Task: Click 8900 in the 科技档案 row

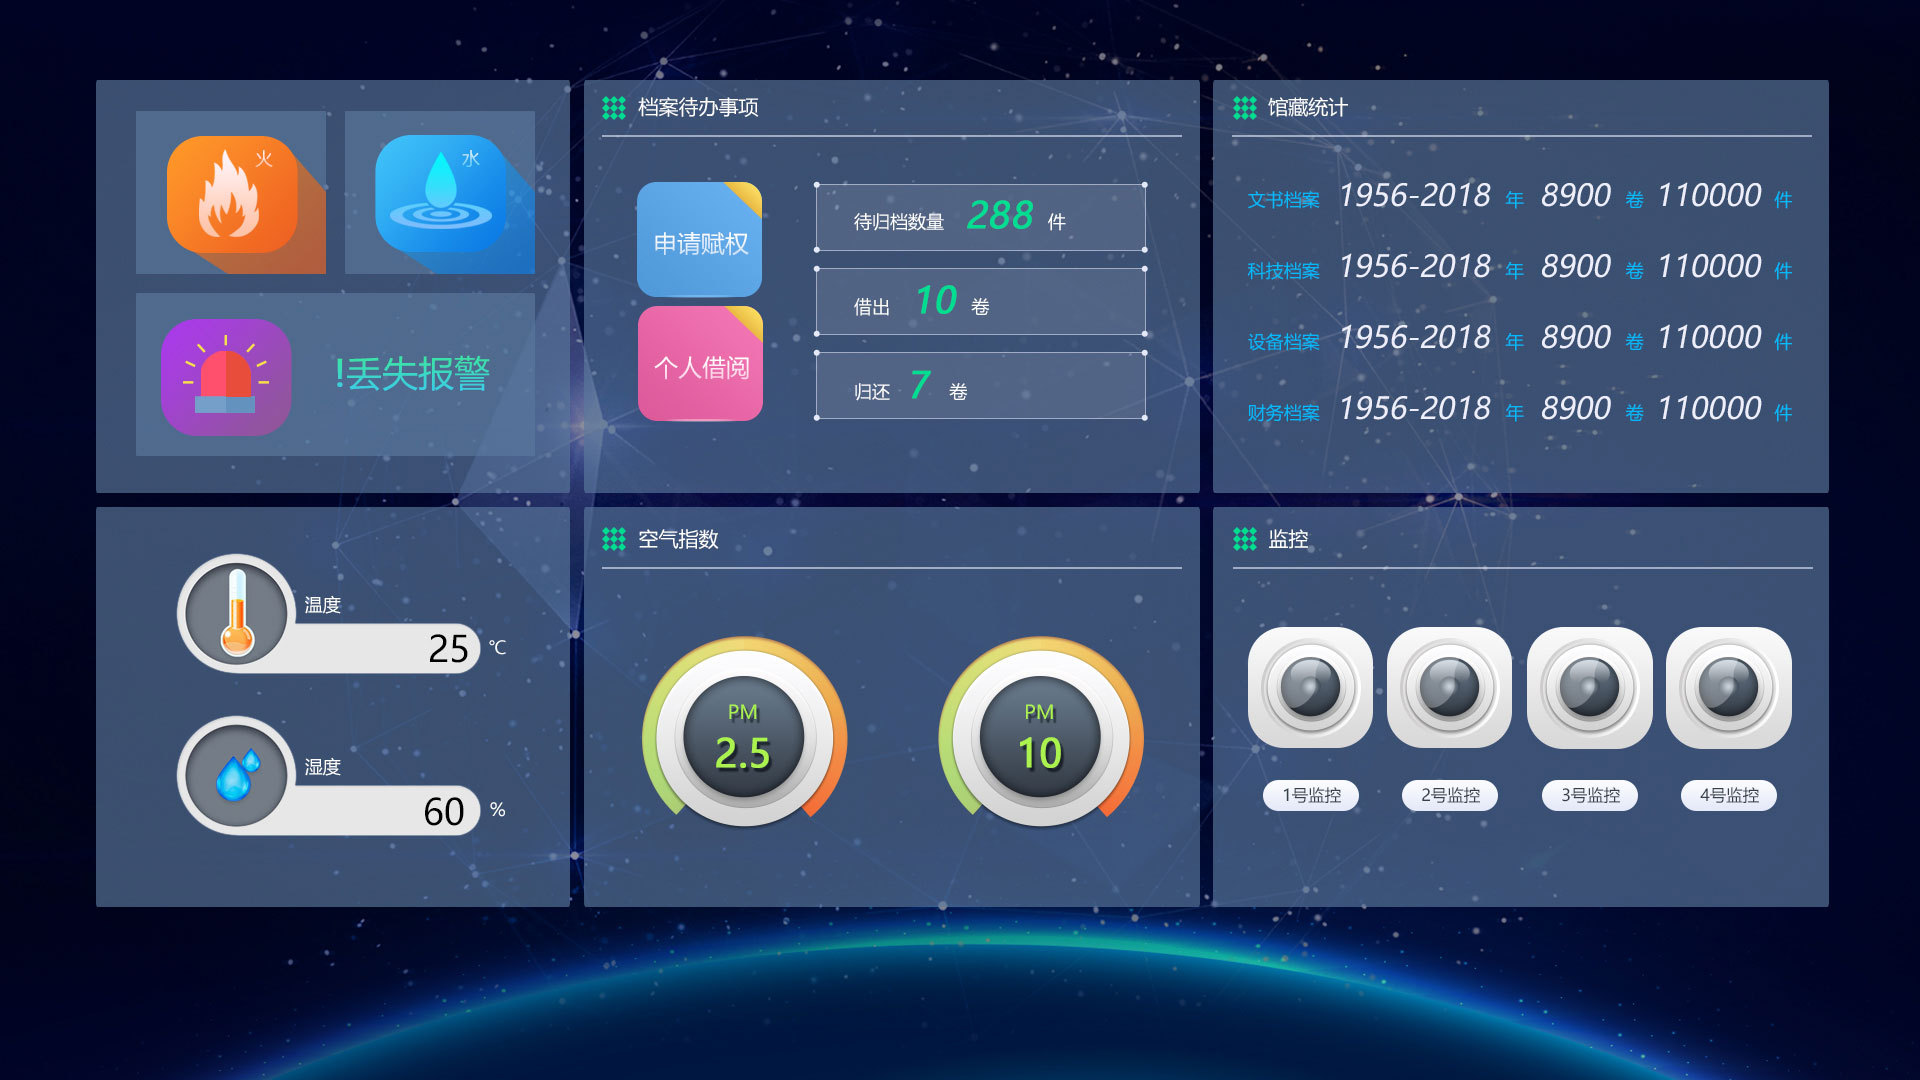Action: click(x=1576, y=266)
